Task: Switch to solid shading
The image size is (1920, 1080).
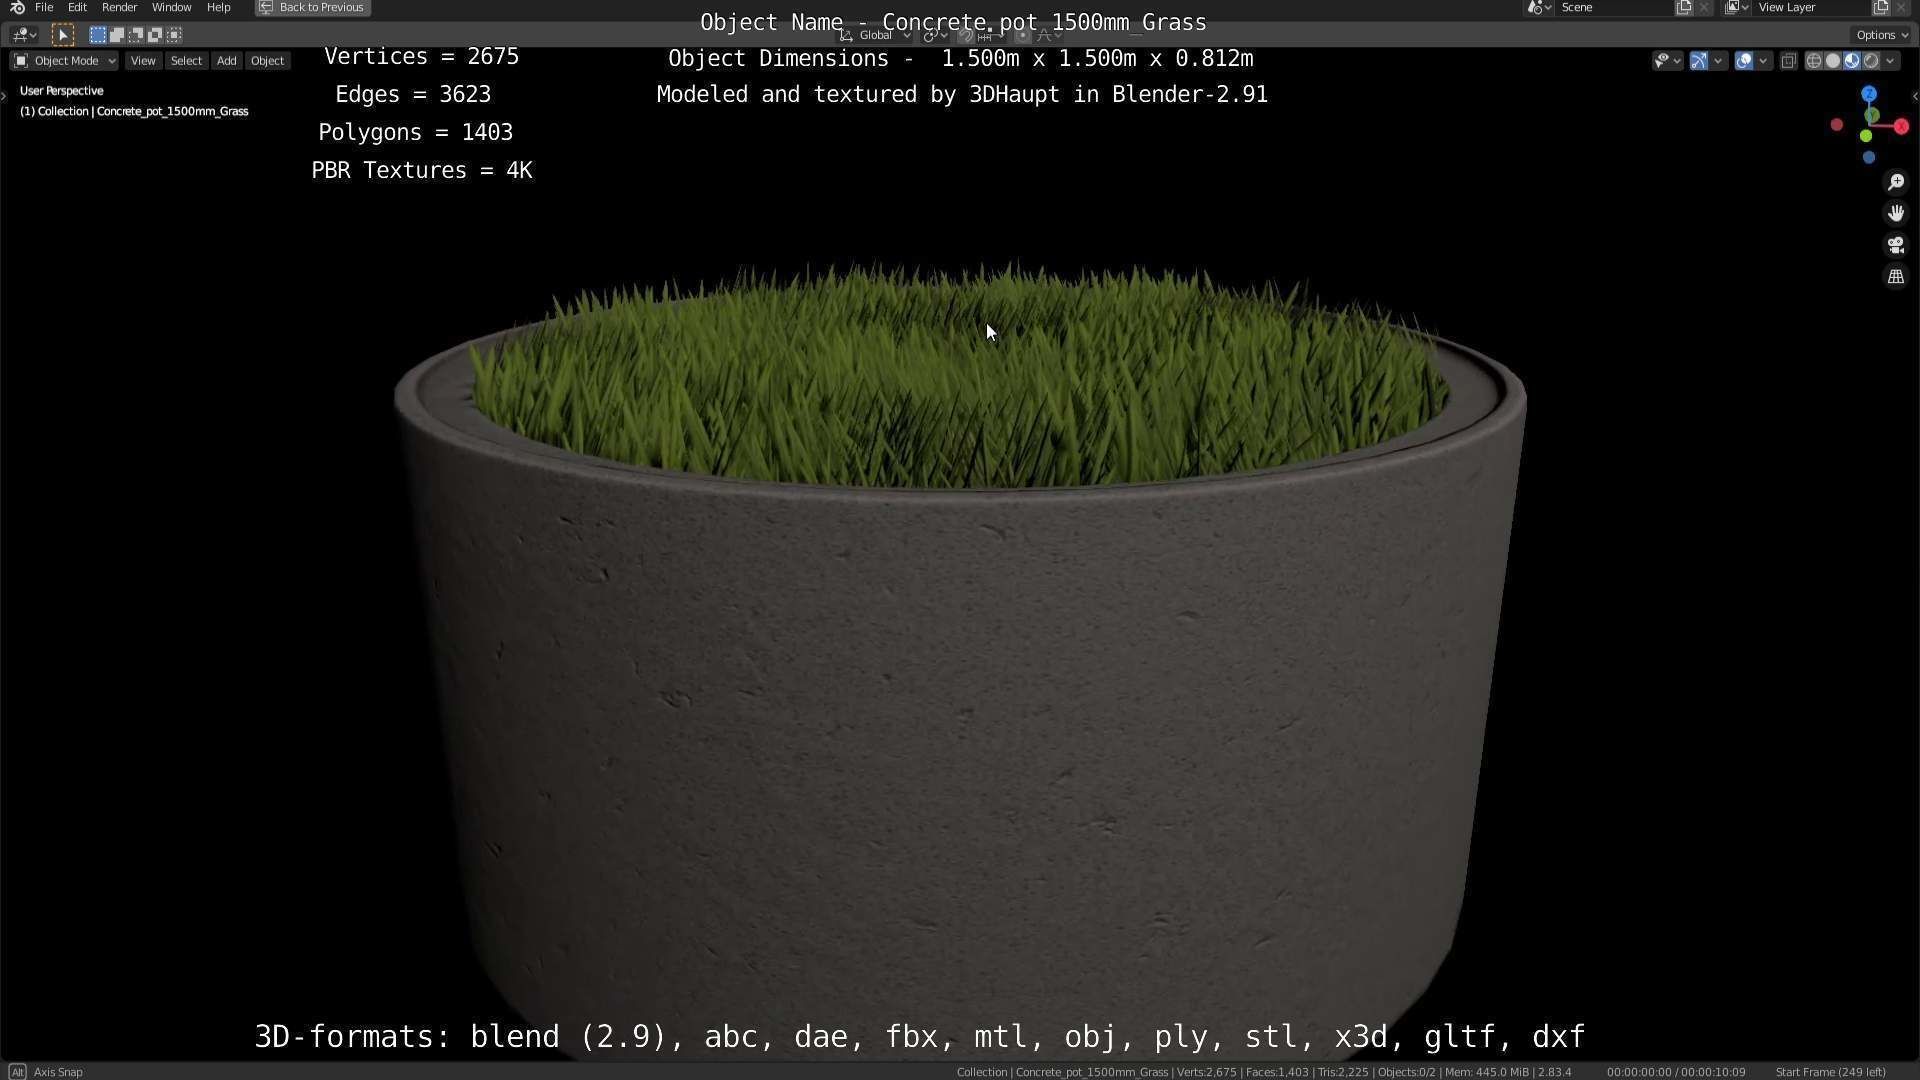Action: click(x=1833, y=61)
